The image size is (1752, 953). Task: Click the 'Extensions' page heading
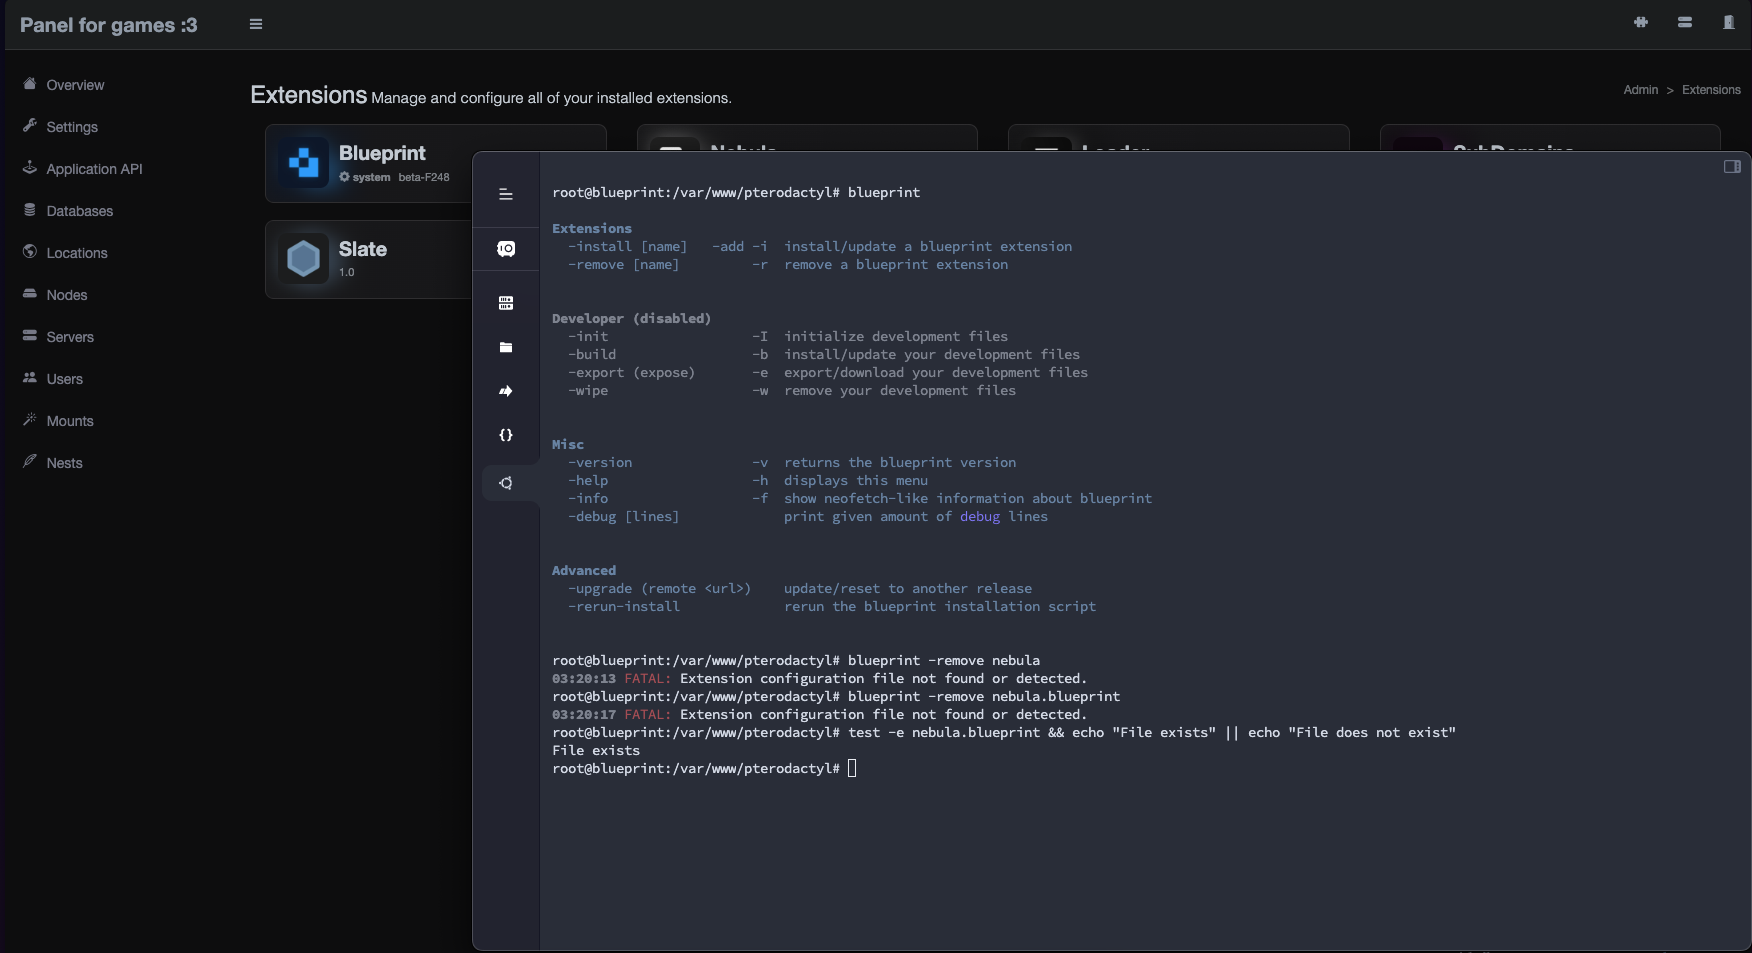pyautogui.click(x=309, y=95)
